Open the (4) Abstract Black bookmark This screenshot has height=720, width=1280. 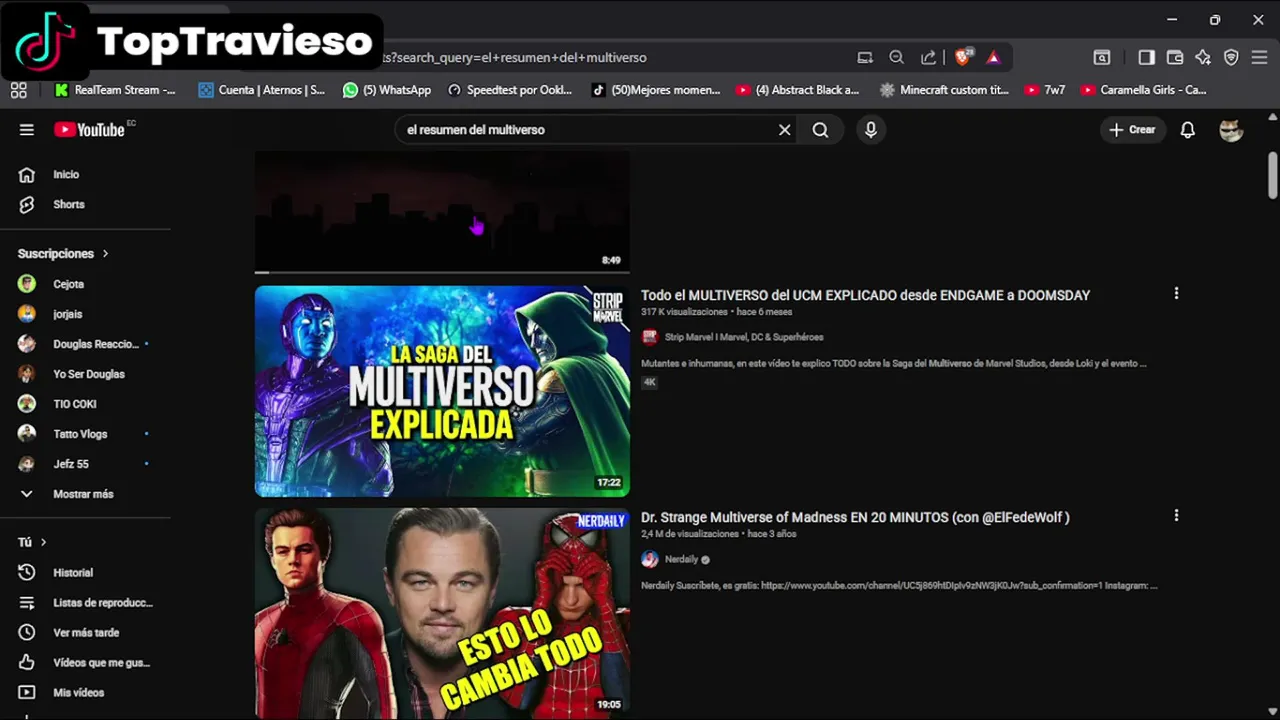pos(797,90)
